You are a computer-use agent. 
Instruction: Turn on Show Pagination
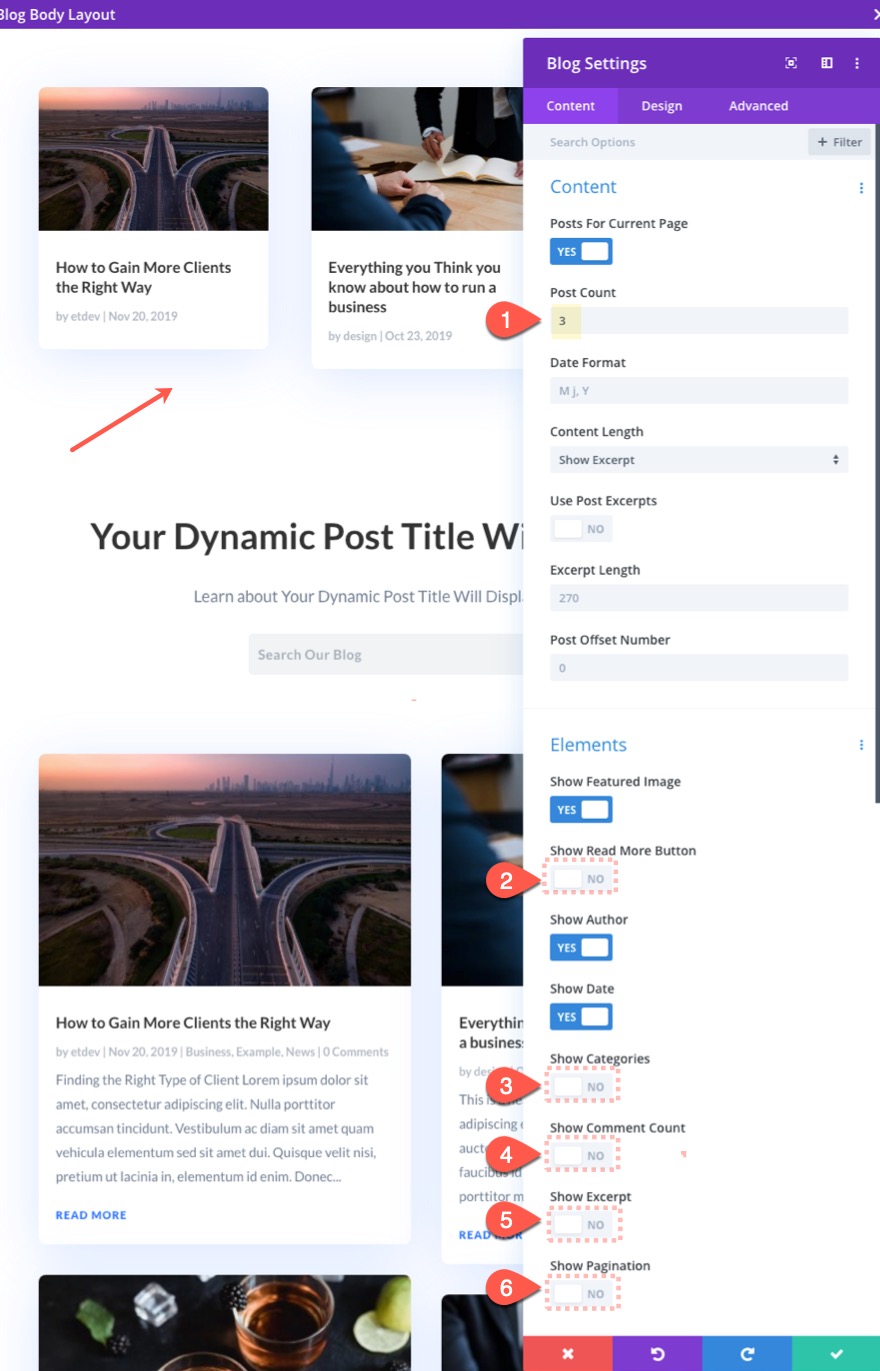(581, 1293)
